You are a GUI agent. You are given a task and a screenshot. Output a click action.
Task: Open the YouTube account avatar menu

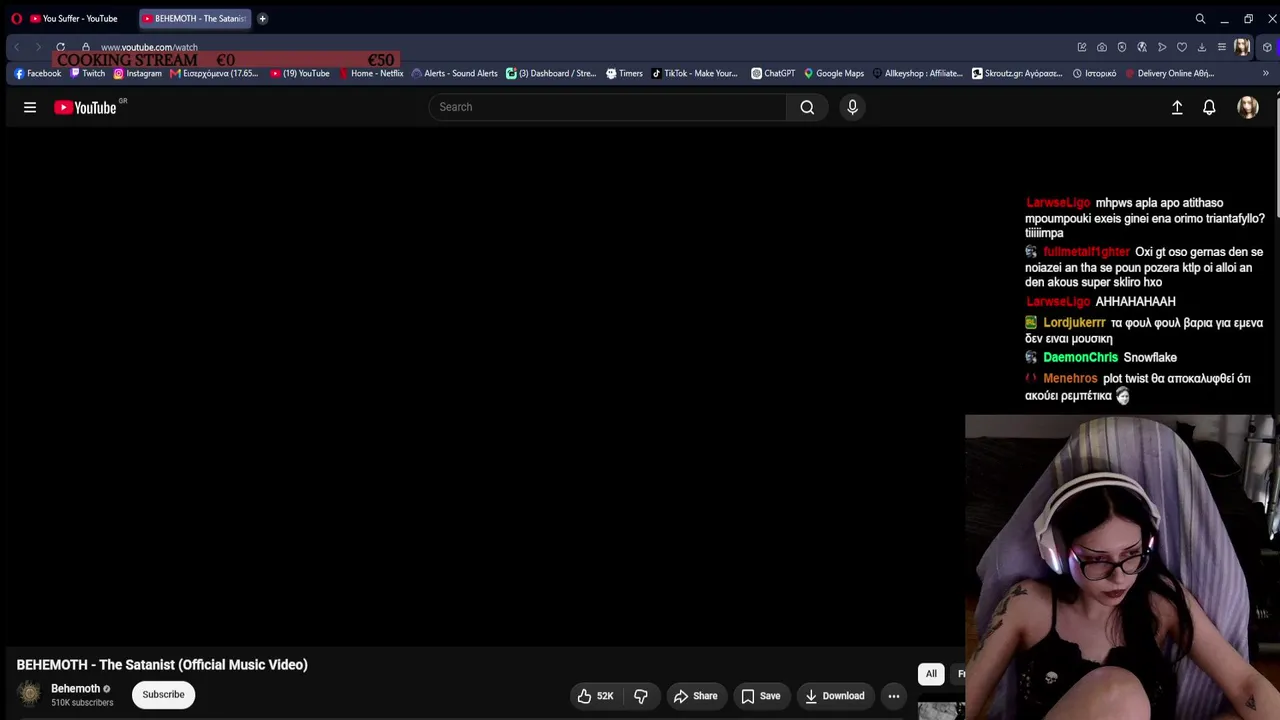1248,107
